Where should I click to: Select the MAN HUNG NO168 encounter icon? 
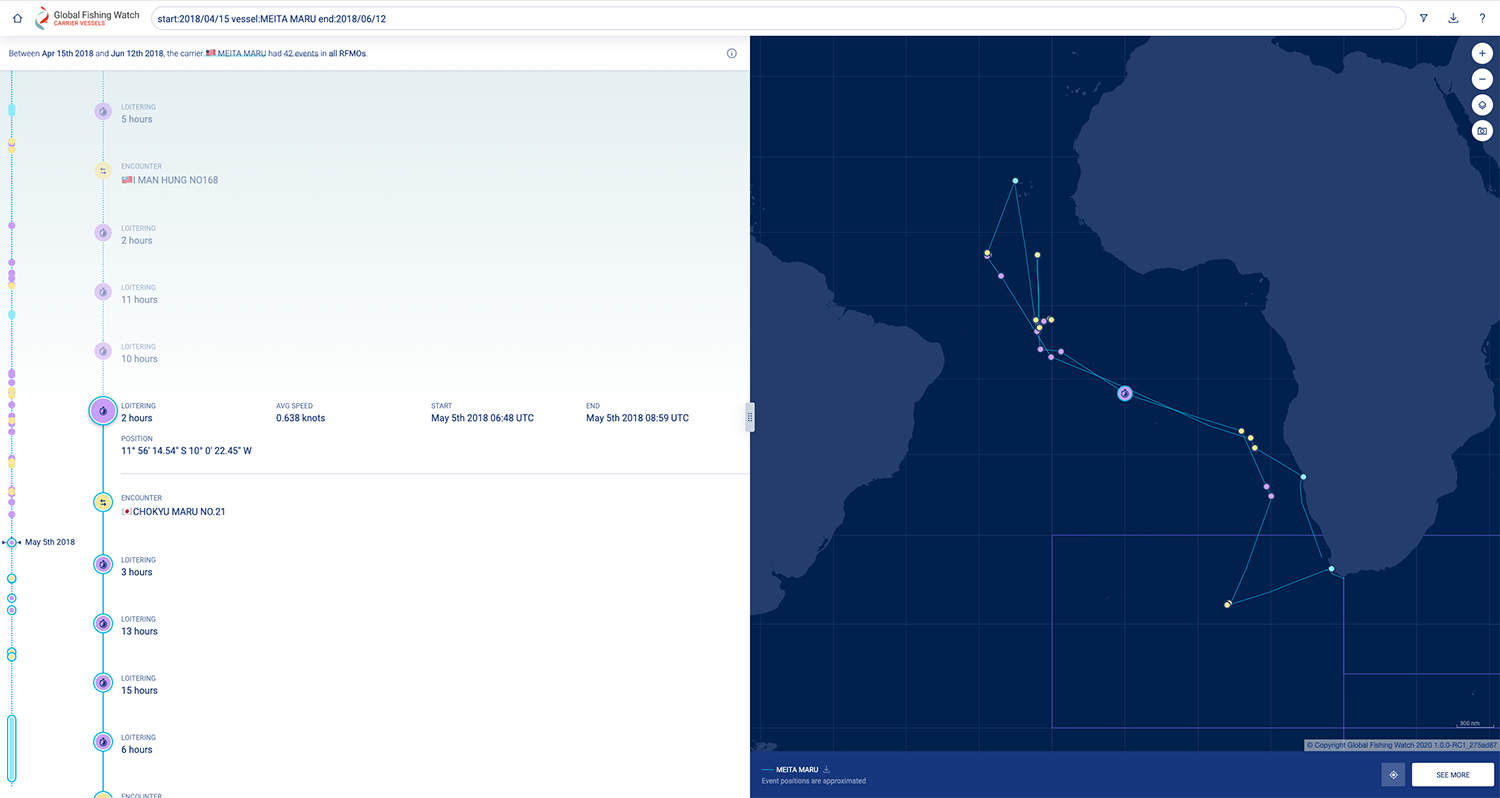(x=103, y=171)
